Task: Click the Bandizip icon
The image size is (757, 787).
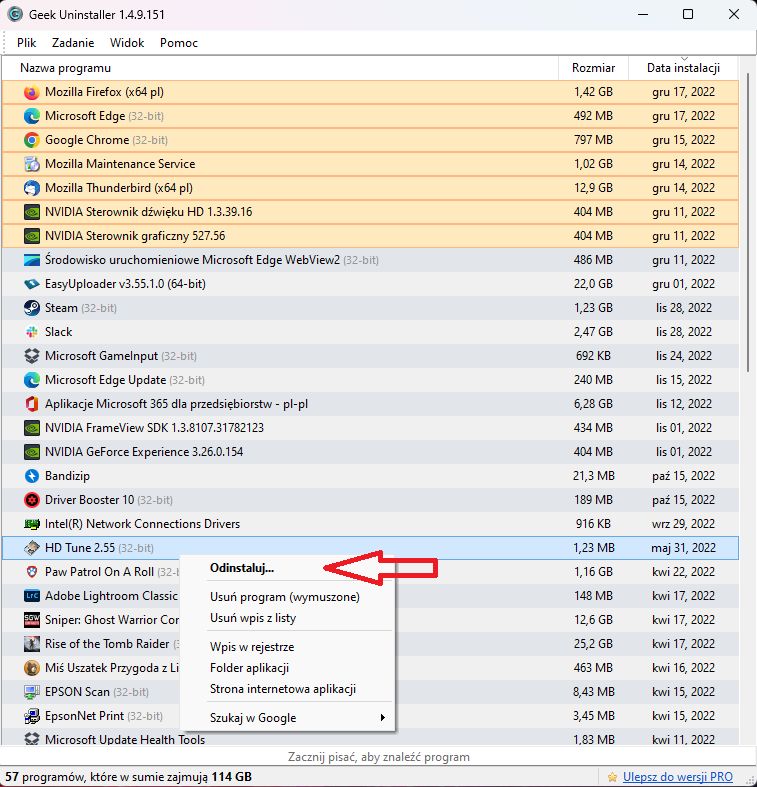Action: pyautogui.click(x=32, y=476)
